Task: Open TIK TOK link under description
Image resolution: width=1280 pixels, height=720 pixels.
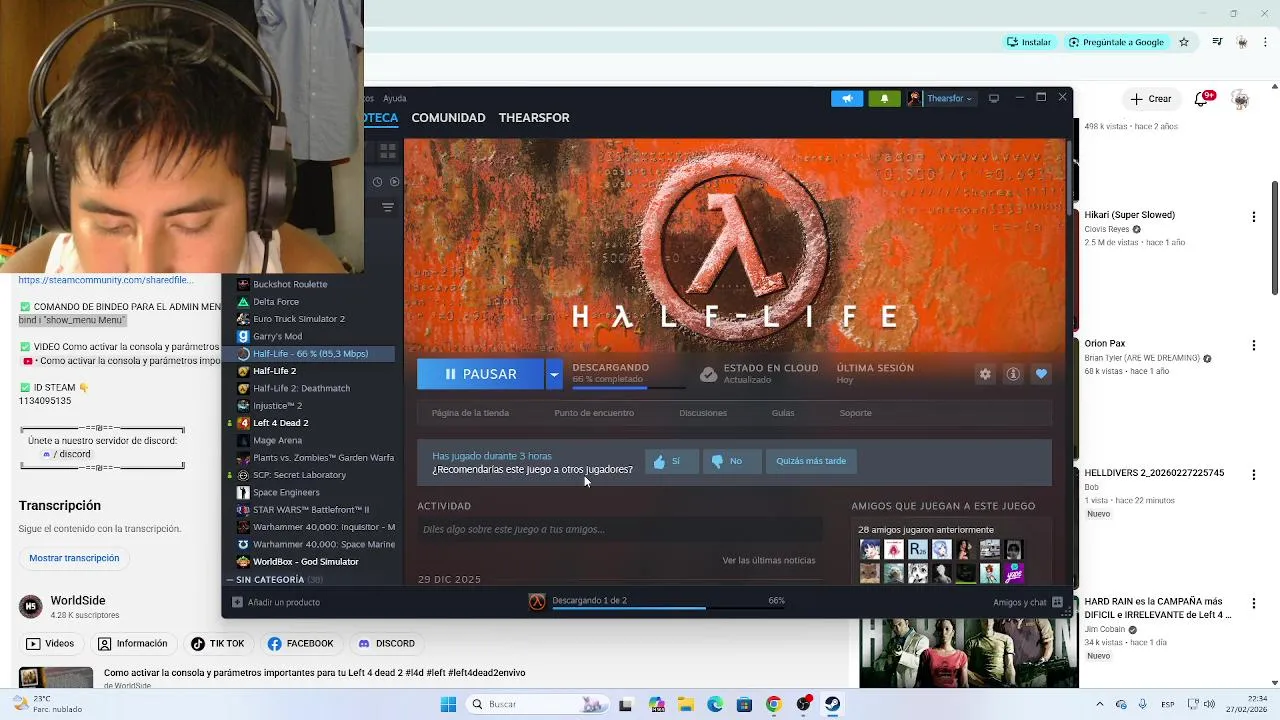Action: click(x=218, y=644)
